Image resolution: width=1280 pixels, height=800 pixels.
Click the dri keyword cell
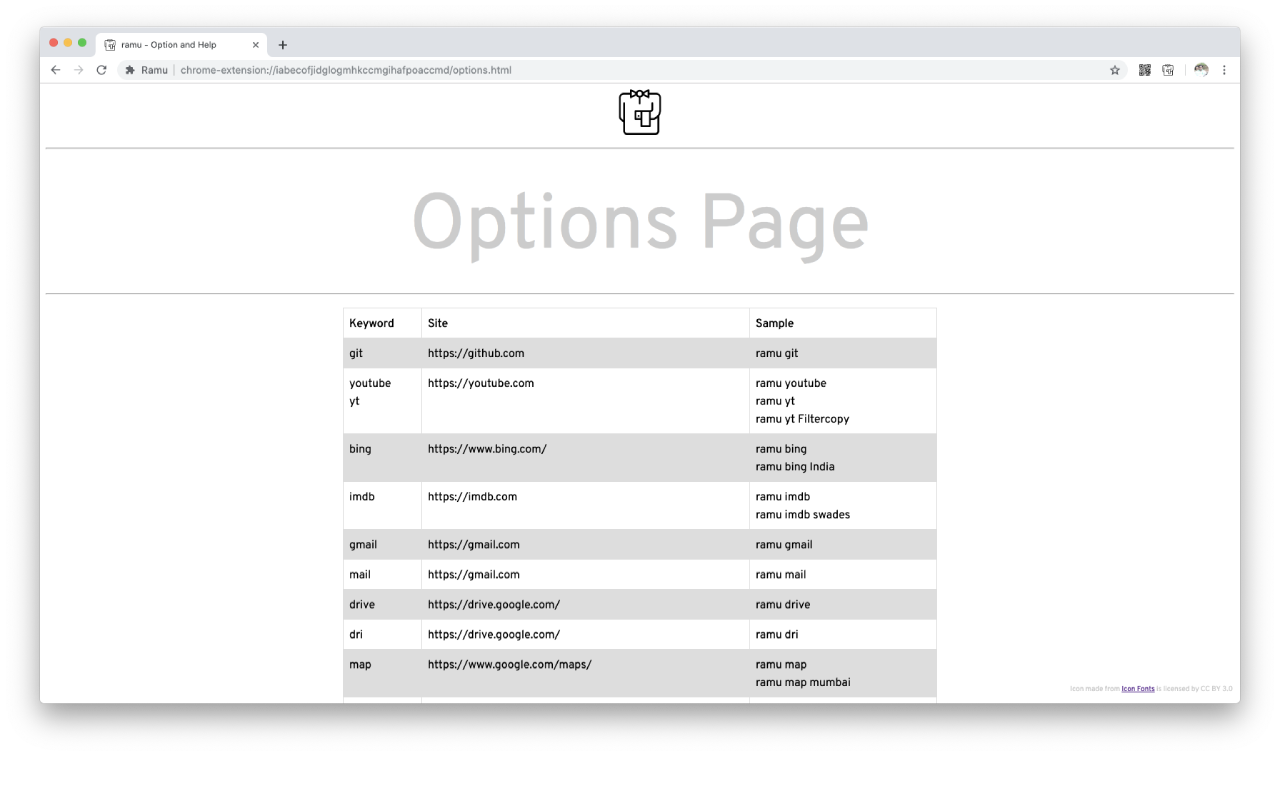pos(382,635)
